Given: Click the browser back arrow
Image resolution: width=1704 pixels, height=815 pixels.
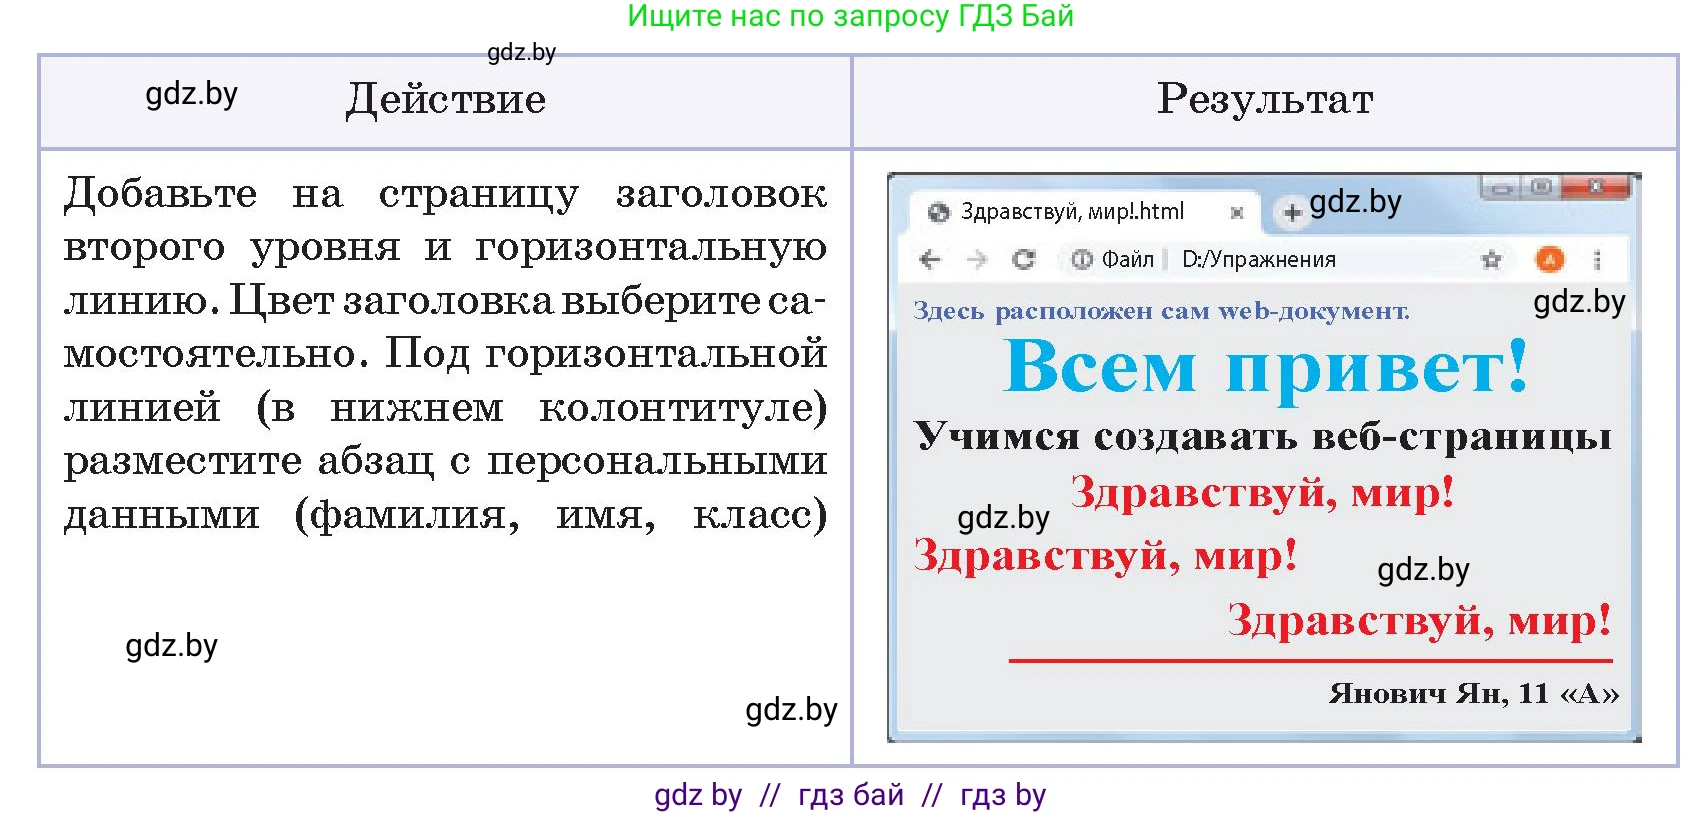Looking at the screenshot, I should tap(930, 260).
